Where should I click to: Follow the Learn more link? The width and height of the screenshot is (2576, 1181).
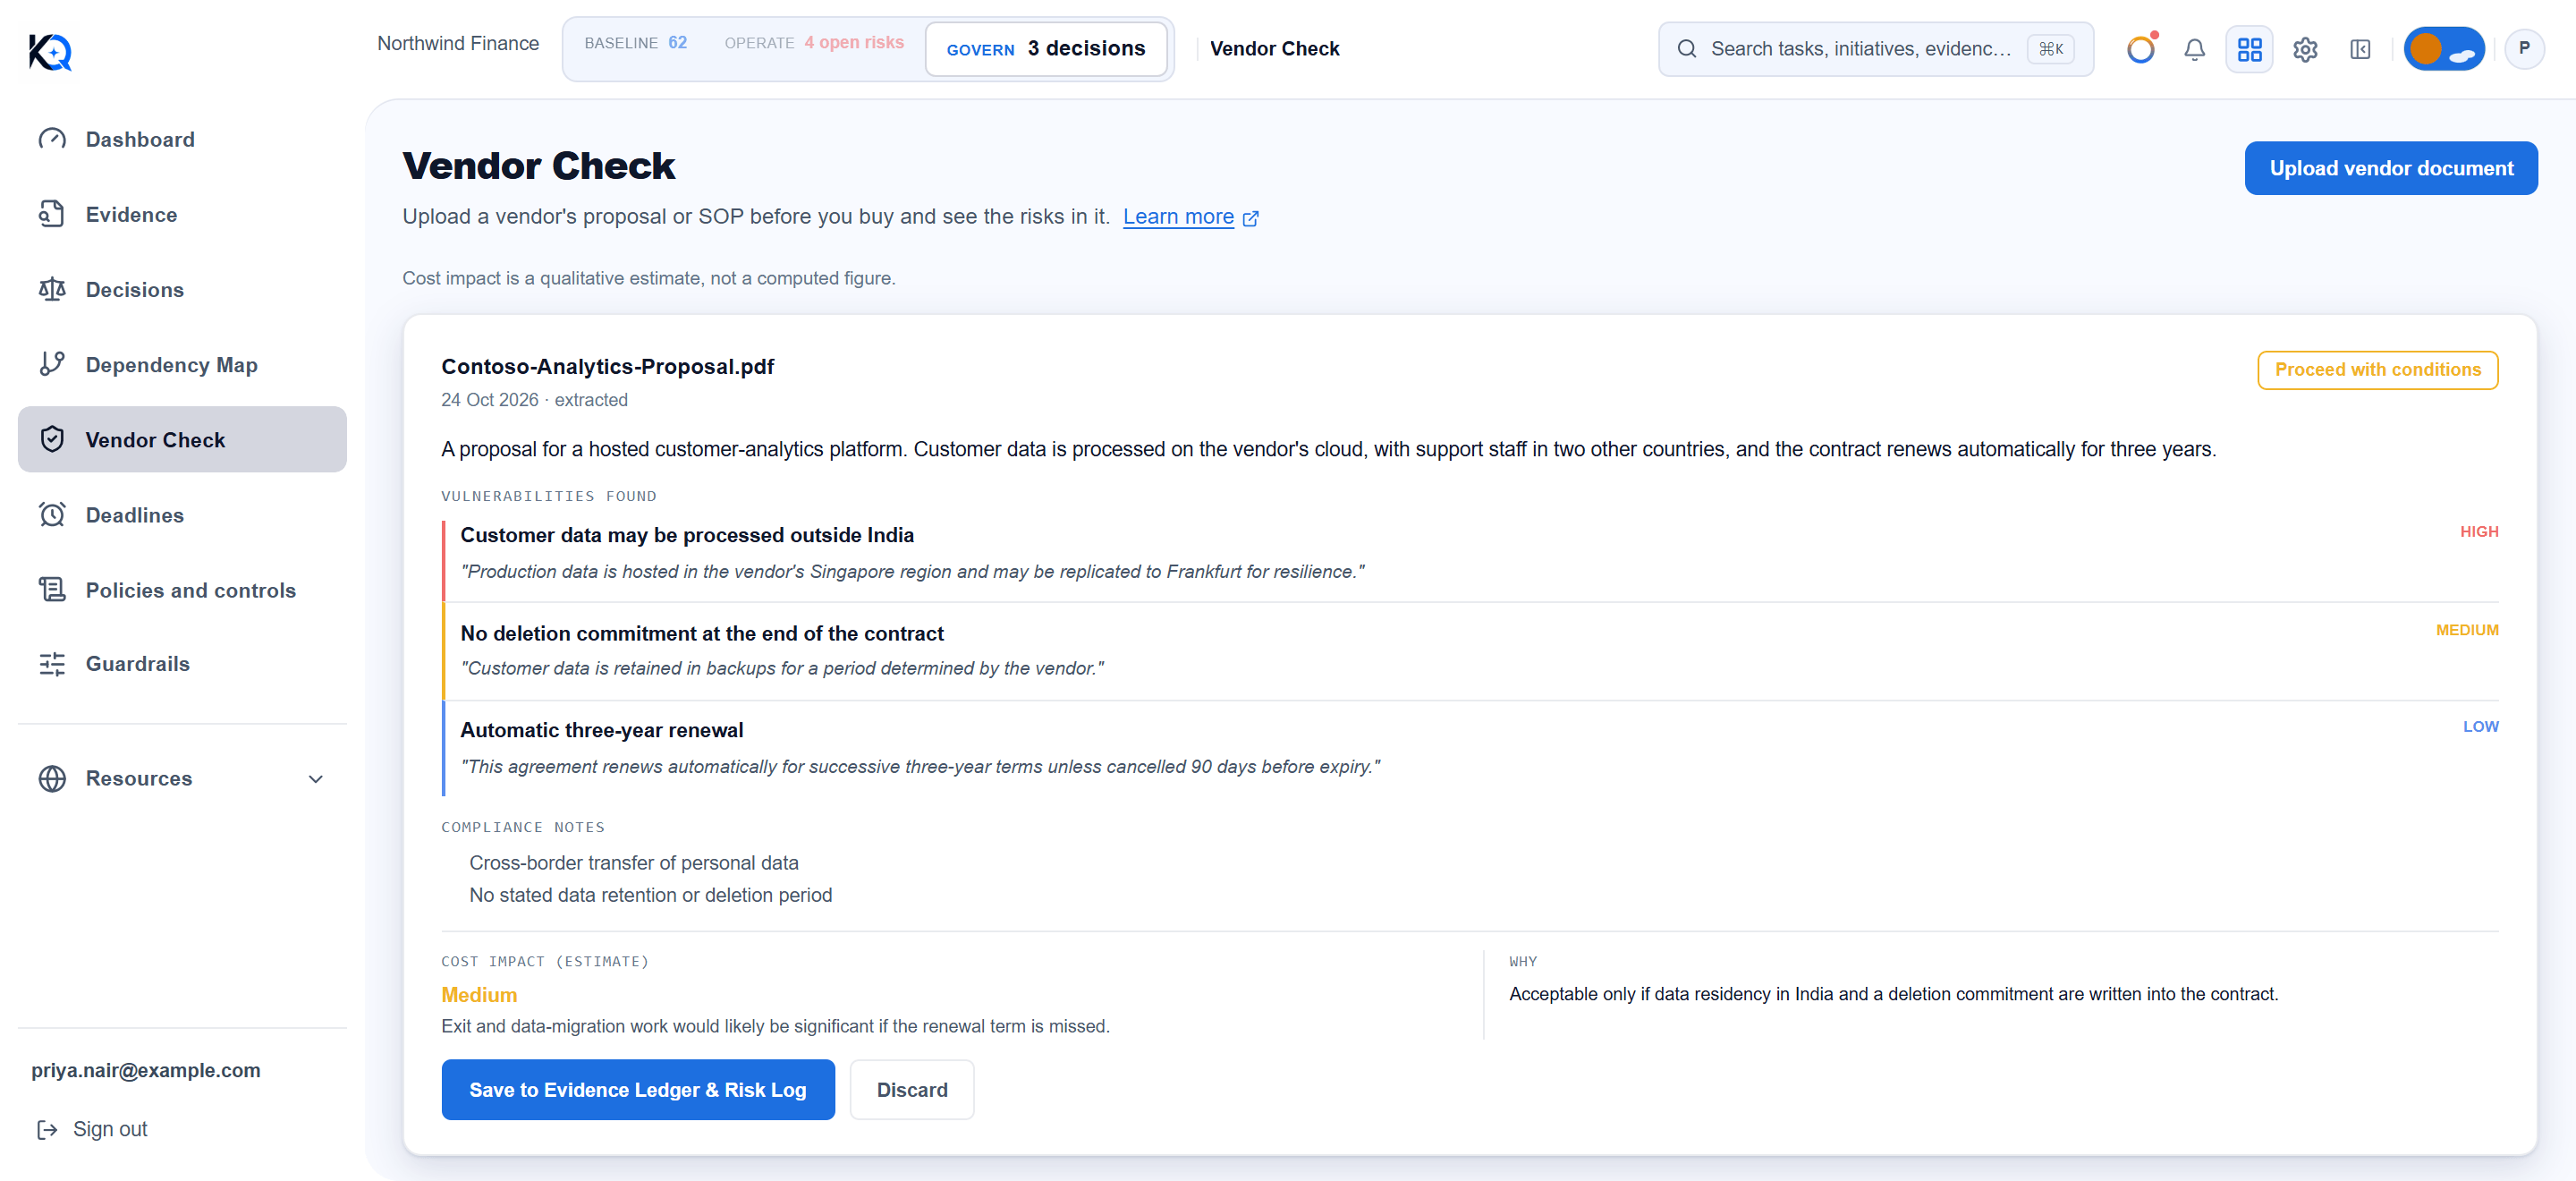pyautogui.click(x=1178, y=217)
